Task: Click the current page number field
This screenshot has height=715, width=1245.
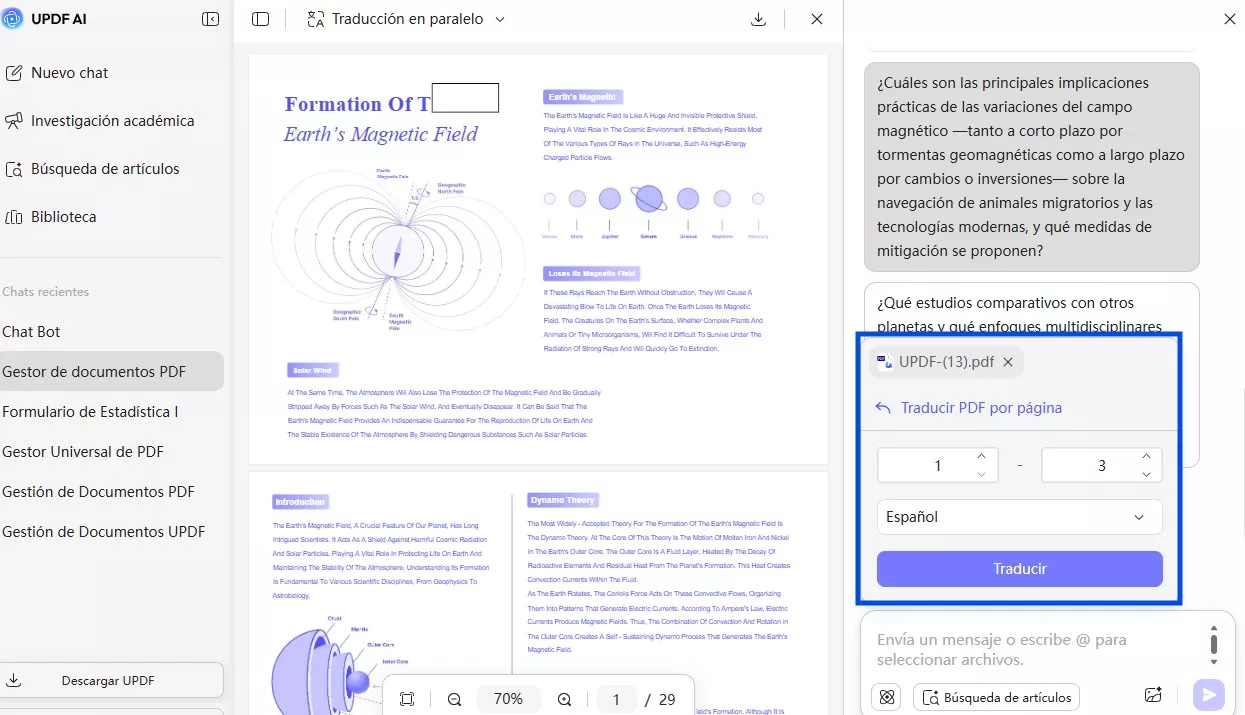Action: (616, 699)
